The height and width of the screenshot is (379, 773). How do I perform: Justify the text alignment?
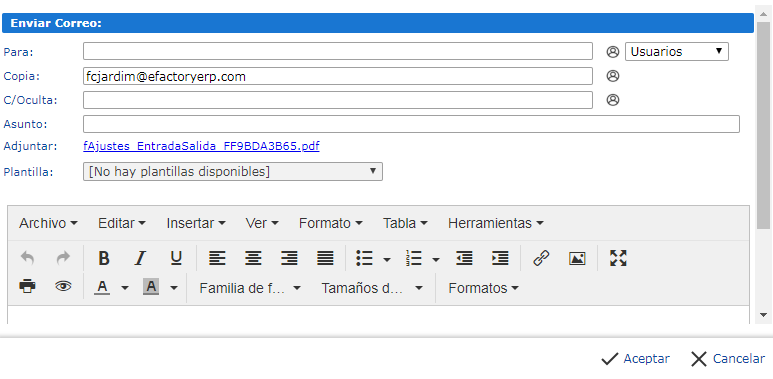pyautogui.click(x=325, y=258)
